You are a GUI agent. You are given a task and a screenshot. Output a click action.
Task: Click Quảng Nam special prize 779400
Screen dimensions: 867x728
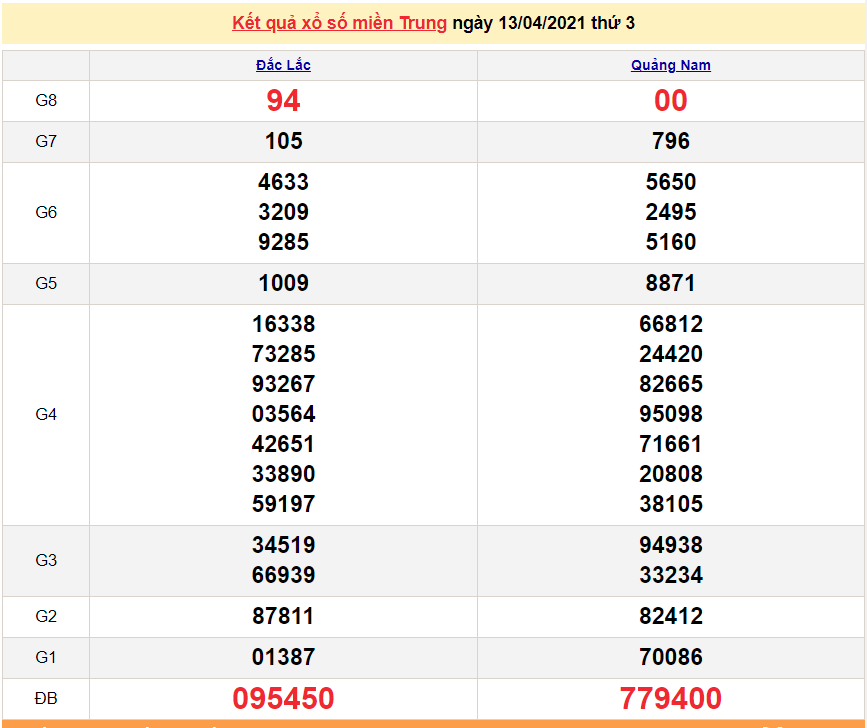pyautogui.click(x=670, y=698)
